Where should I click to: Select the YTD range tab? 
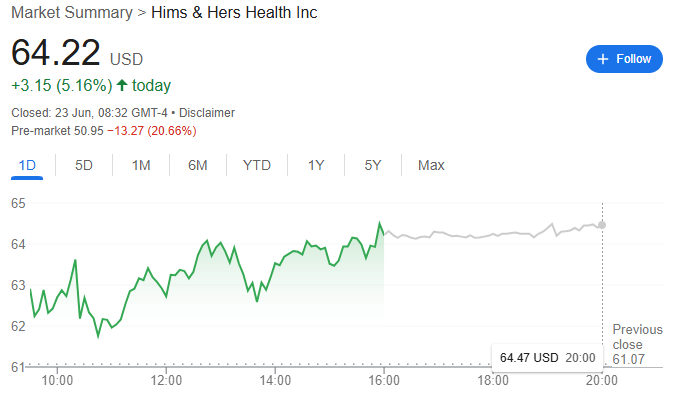pos(257,165)
